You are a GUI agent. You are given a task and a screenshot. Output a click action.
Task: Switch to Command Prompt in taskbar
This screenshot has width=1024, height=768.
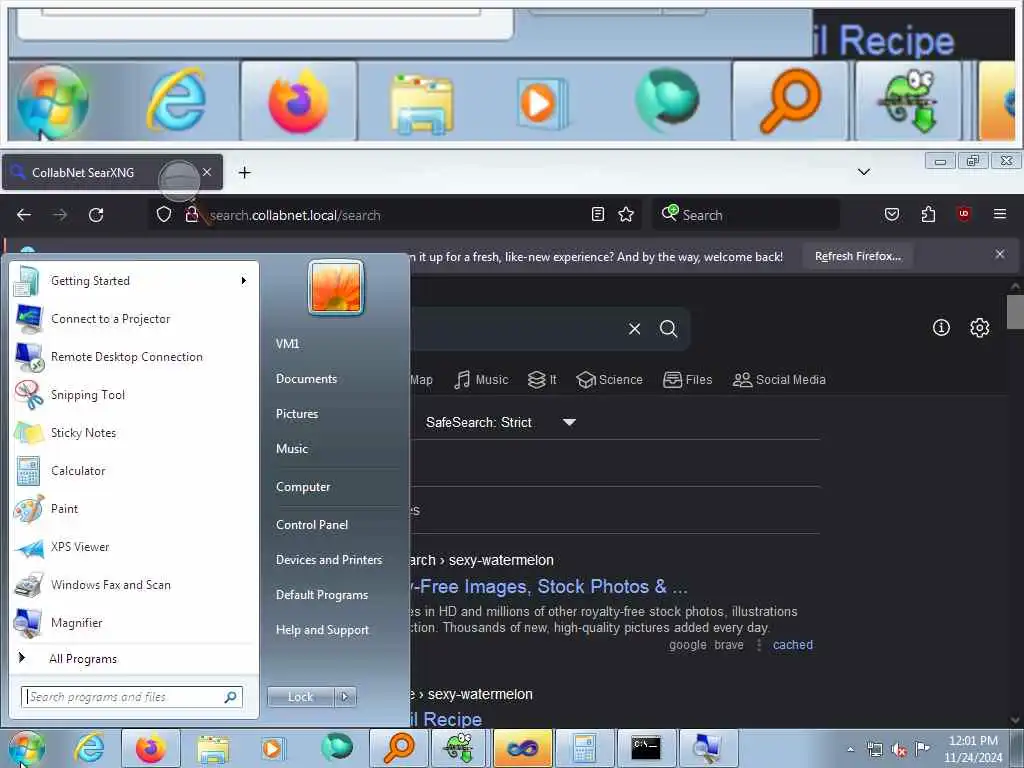(646, 748)
